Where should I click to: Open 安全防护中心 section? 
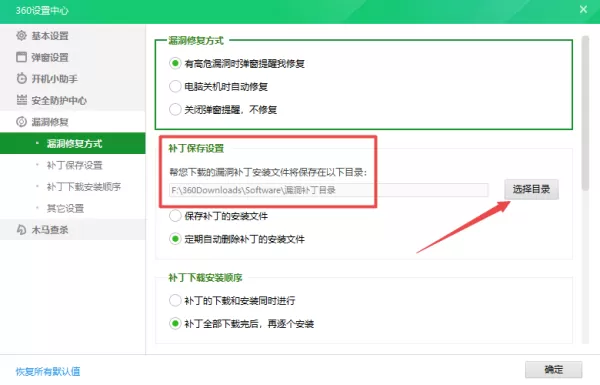(73, 100)
